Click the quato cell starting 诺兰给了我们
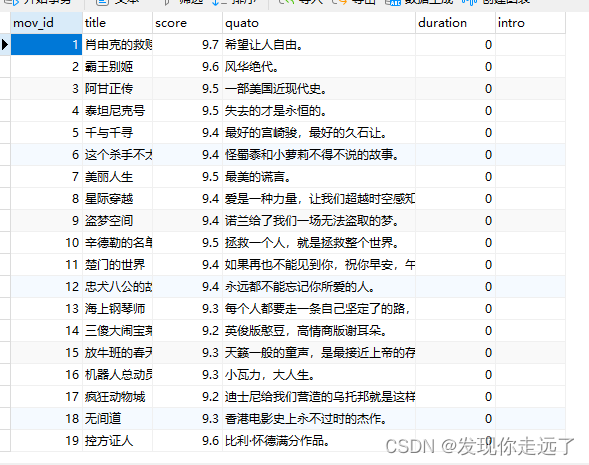The image size is (589, 465). (x=319, y=221)
